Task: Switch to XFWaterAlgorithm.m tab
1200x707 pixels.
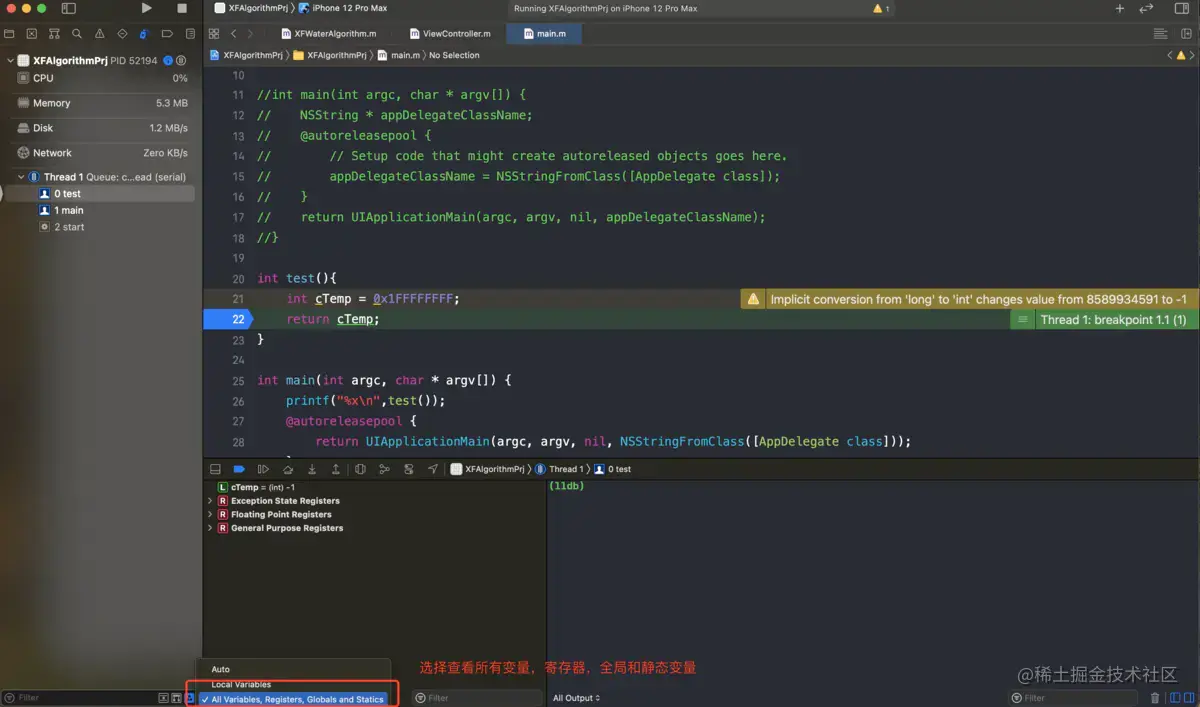Action: click(x=328, y=34)
